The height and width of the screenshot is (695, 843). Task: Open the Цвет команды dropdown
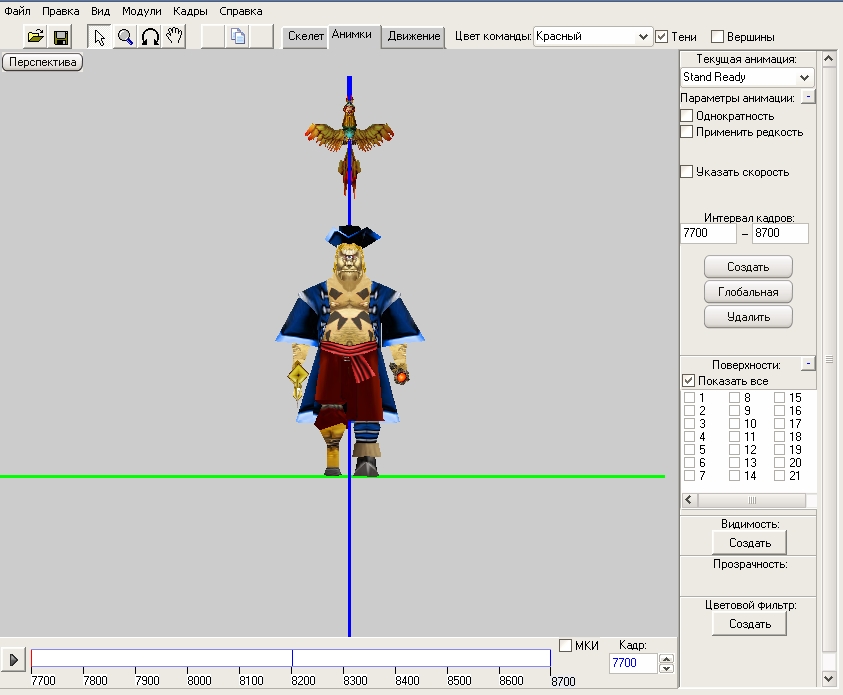coord(643,36)
